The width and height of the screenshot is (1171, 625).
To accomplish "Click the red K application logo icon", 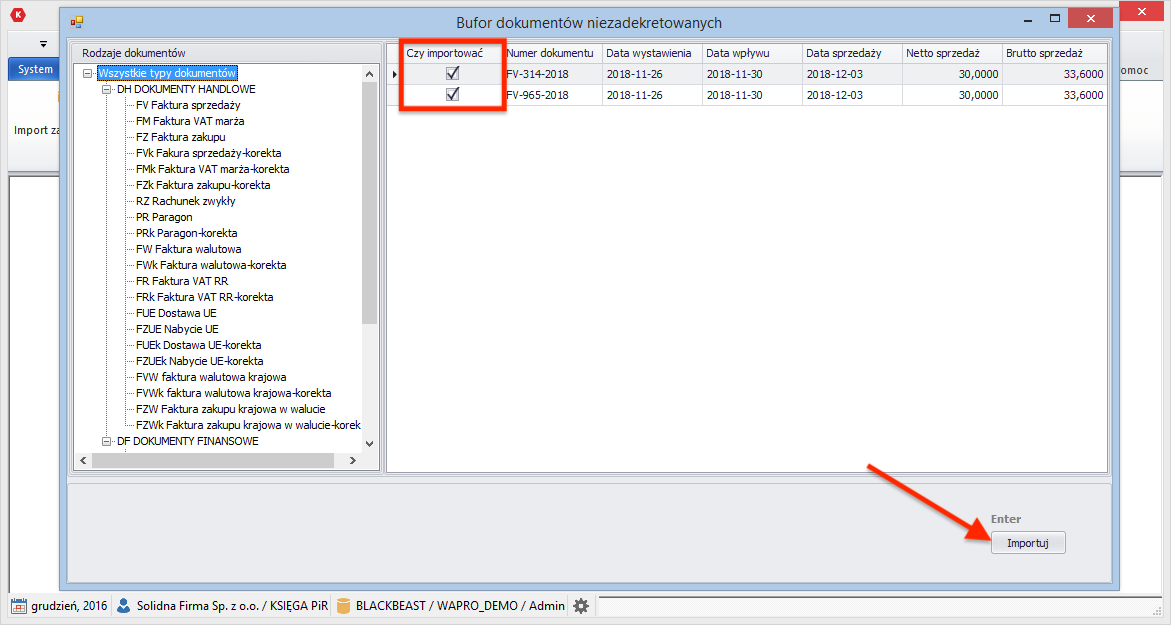I will pos(18,15).
